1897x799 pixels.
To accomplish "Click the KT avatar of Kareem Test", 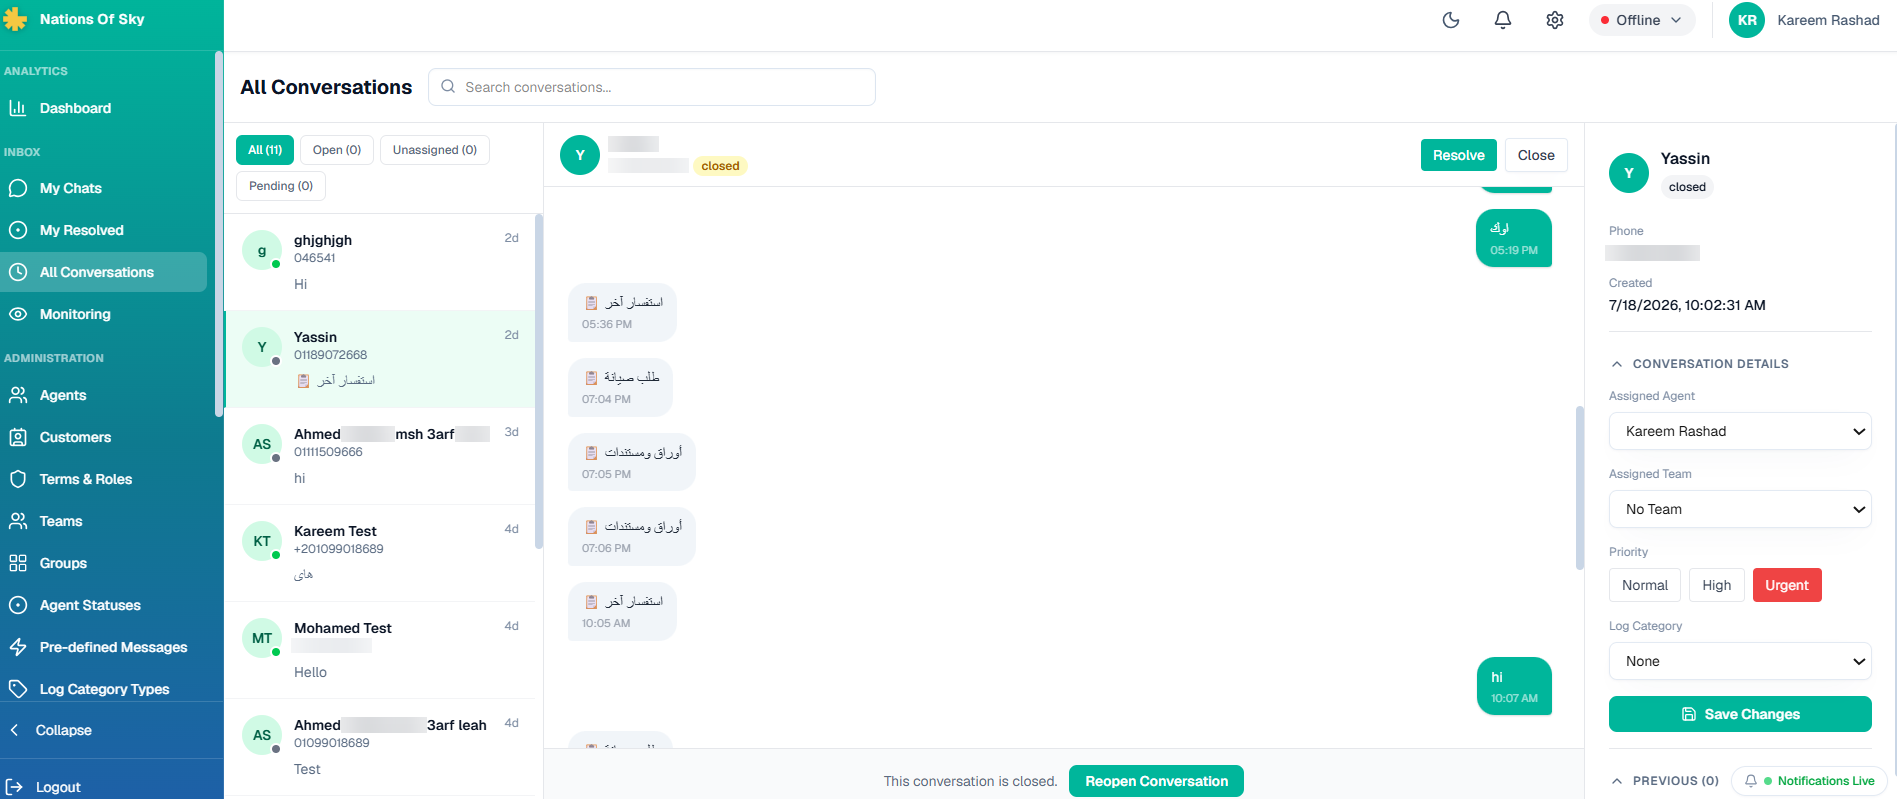I will (262, 541).
